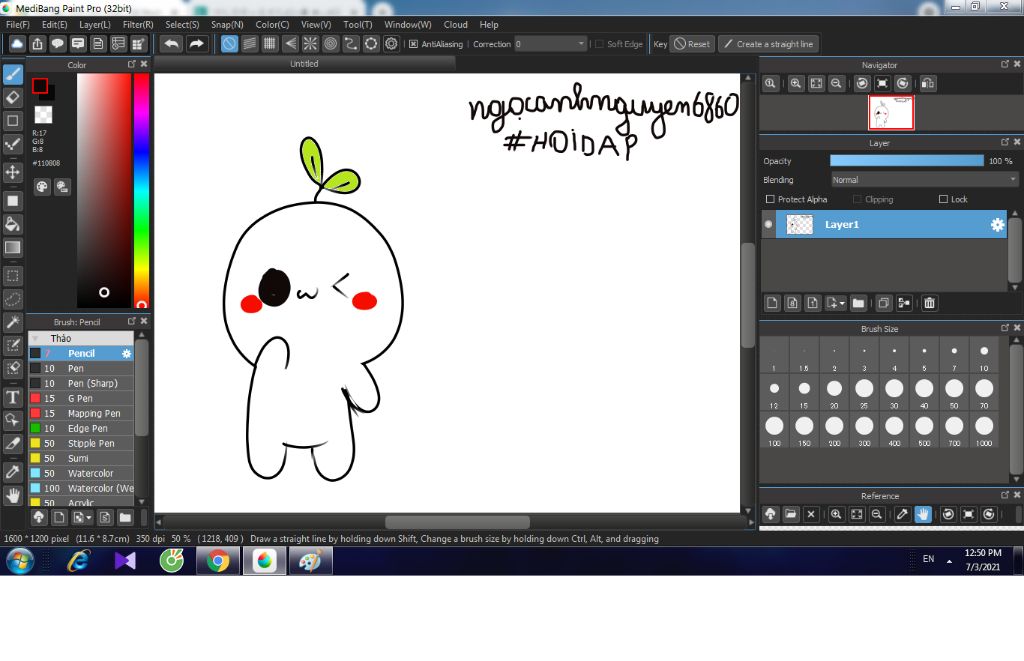Screen dimensions: 1024x661
Task: Open the Blending mode dropdown
Action: 924,180
